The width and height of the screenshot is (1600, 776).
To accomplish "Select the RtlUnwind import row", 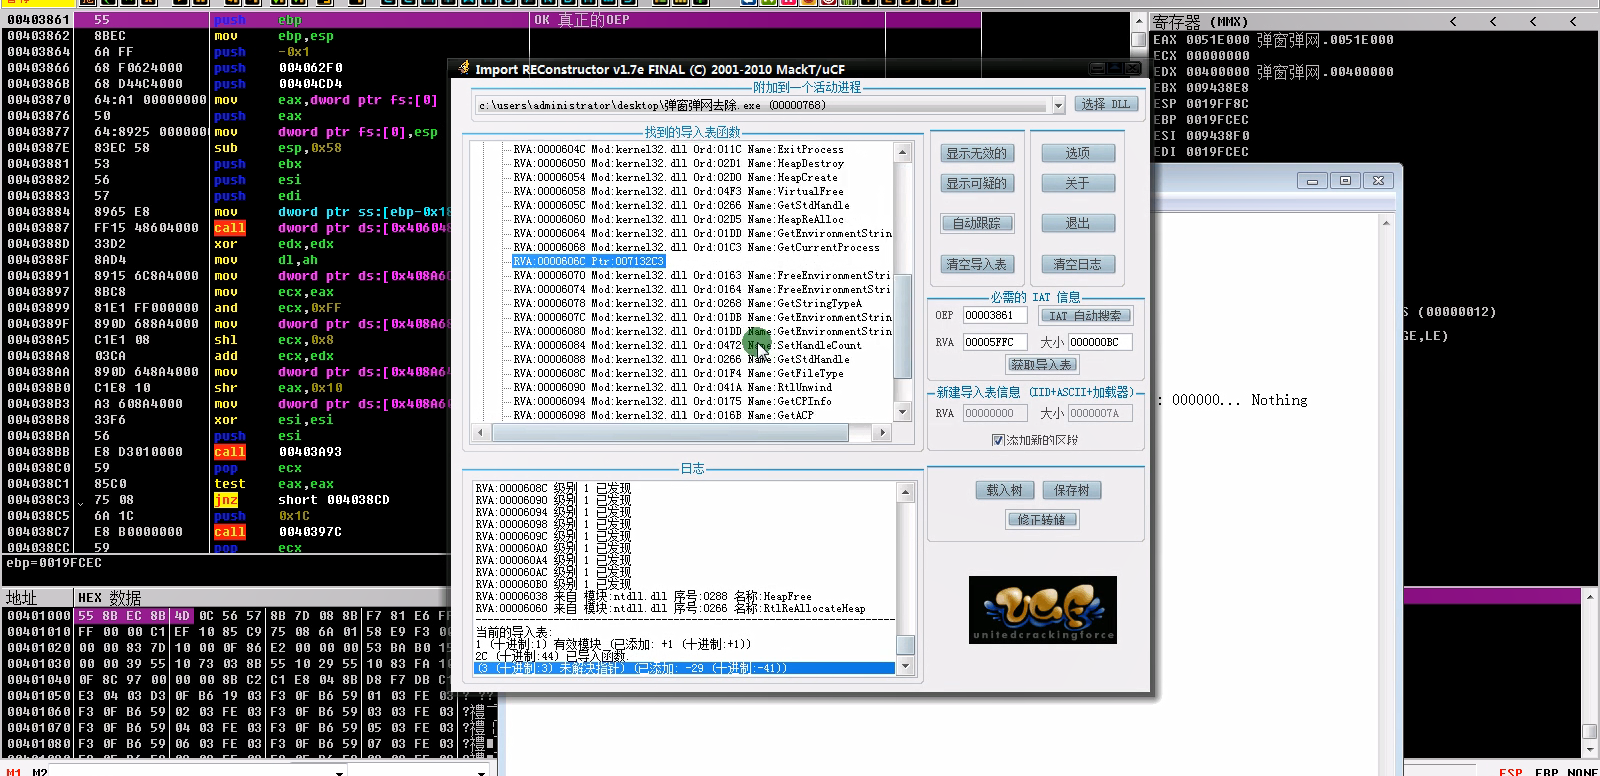I will coord(672,387).
